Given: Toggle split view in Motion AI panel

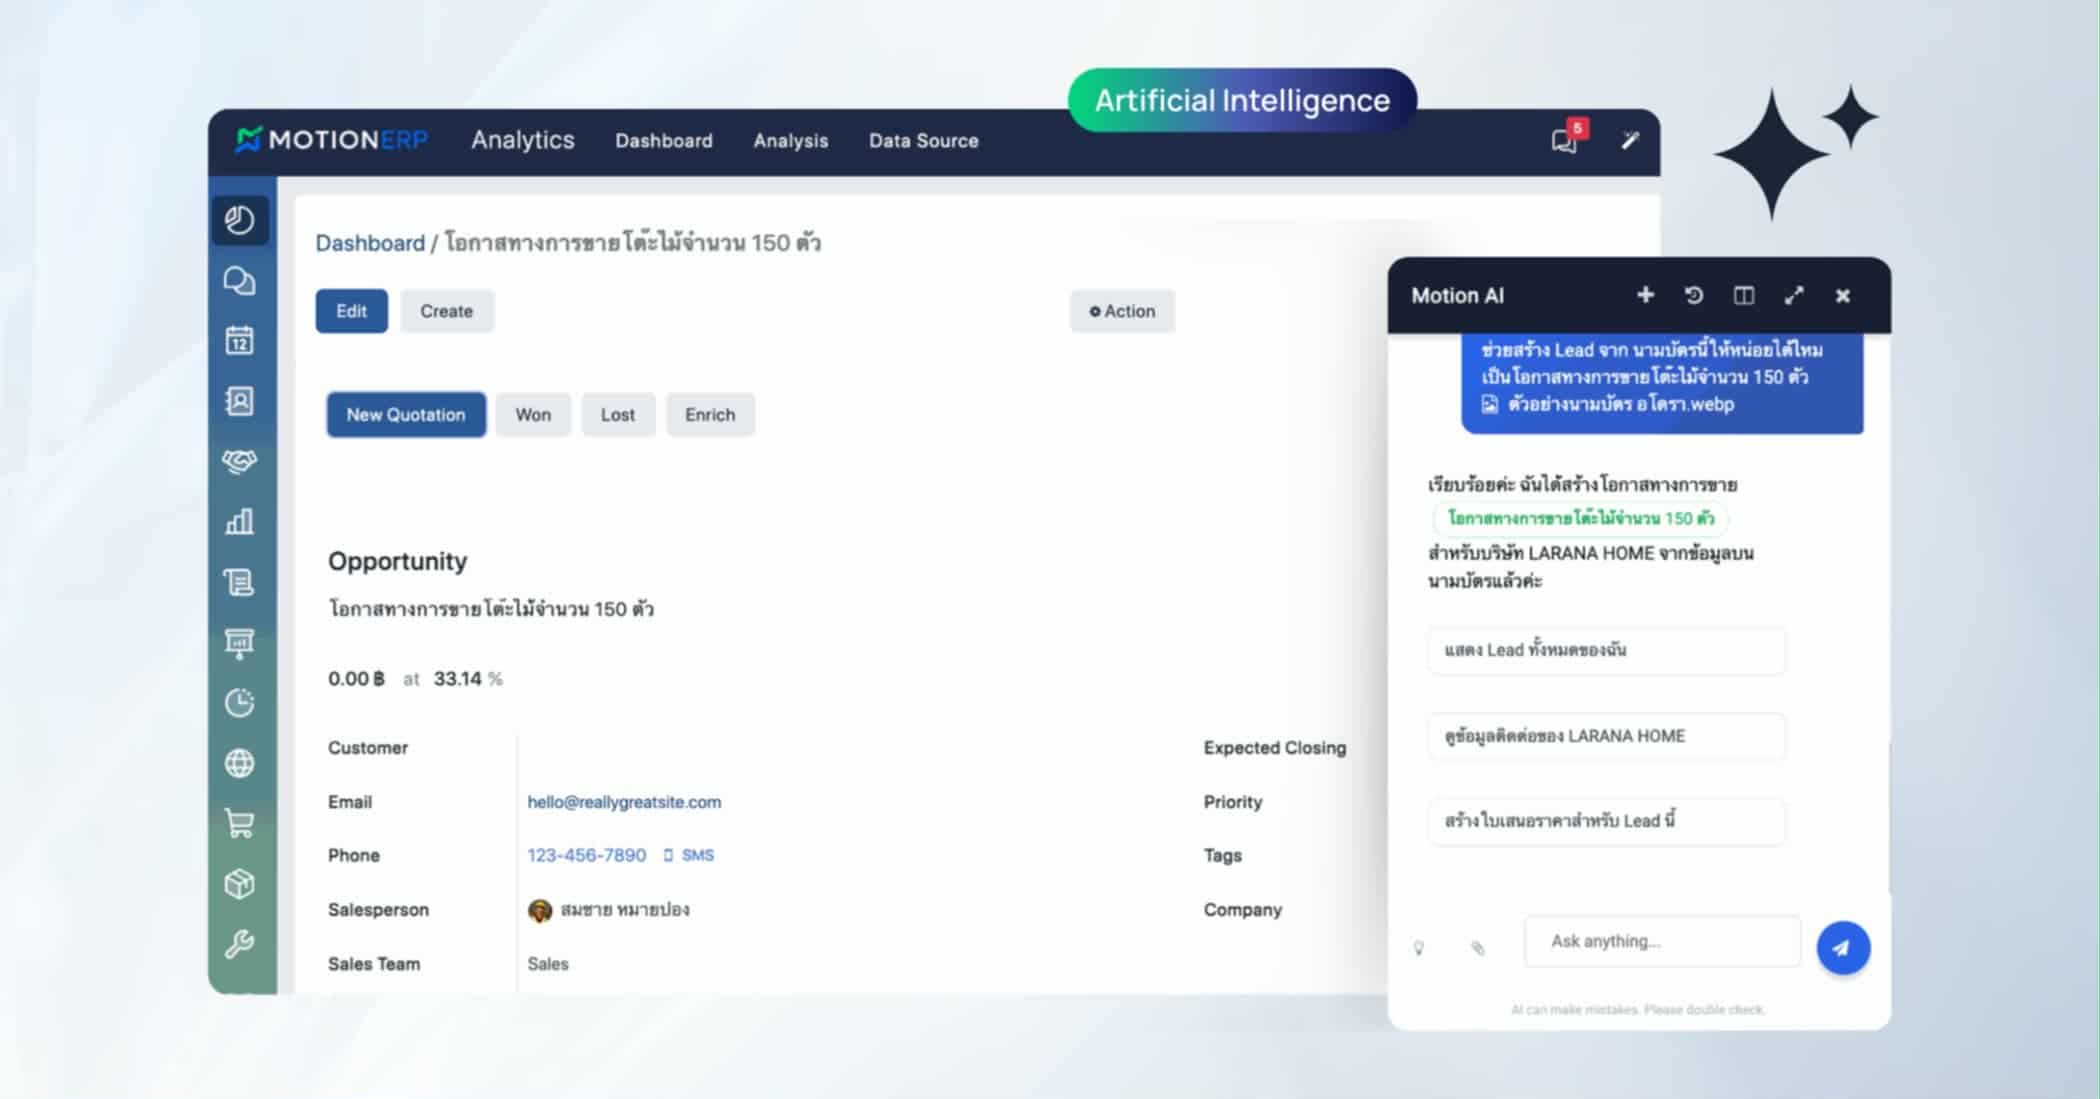Looking at the screenshot, I should [1744, 295].
